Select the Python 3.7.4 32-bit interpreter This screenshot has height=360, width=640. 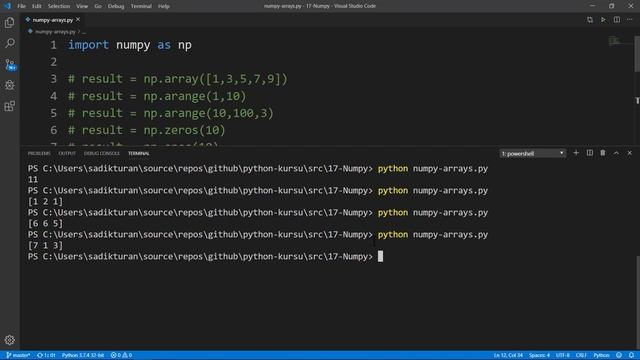click(83, 355)
